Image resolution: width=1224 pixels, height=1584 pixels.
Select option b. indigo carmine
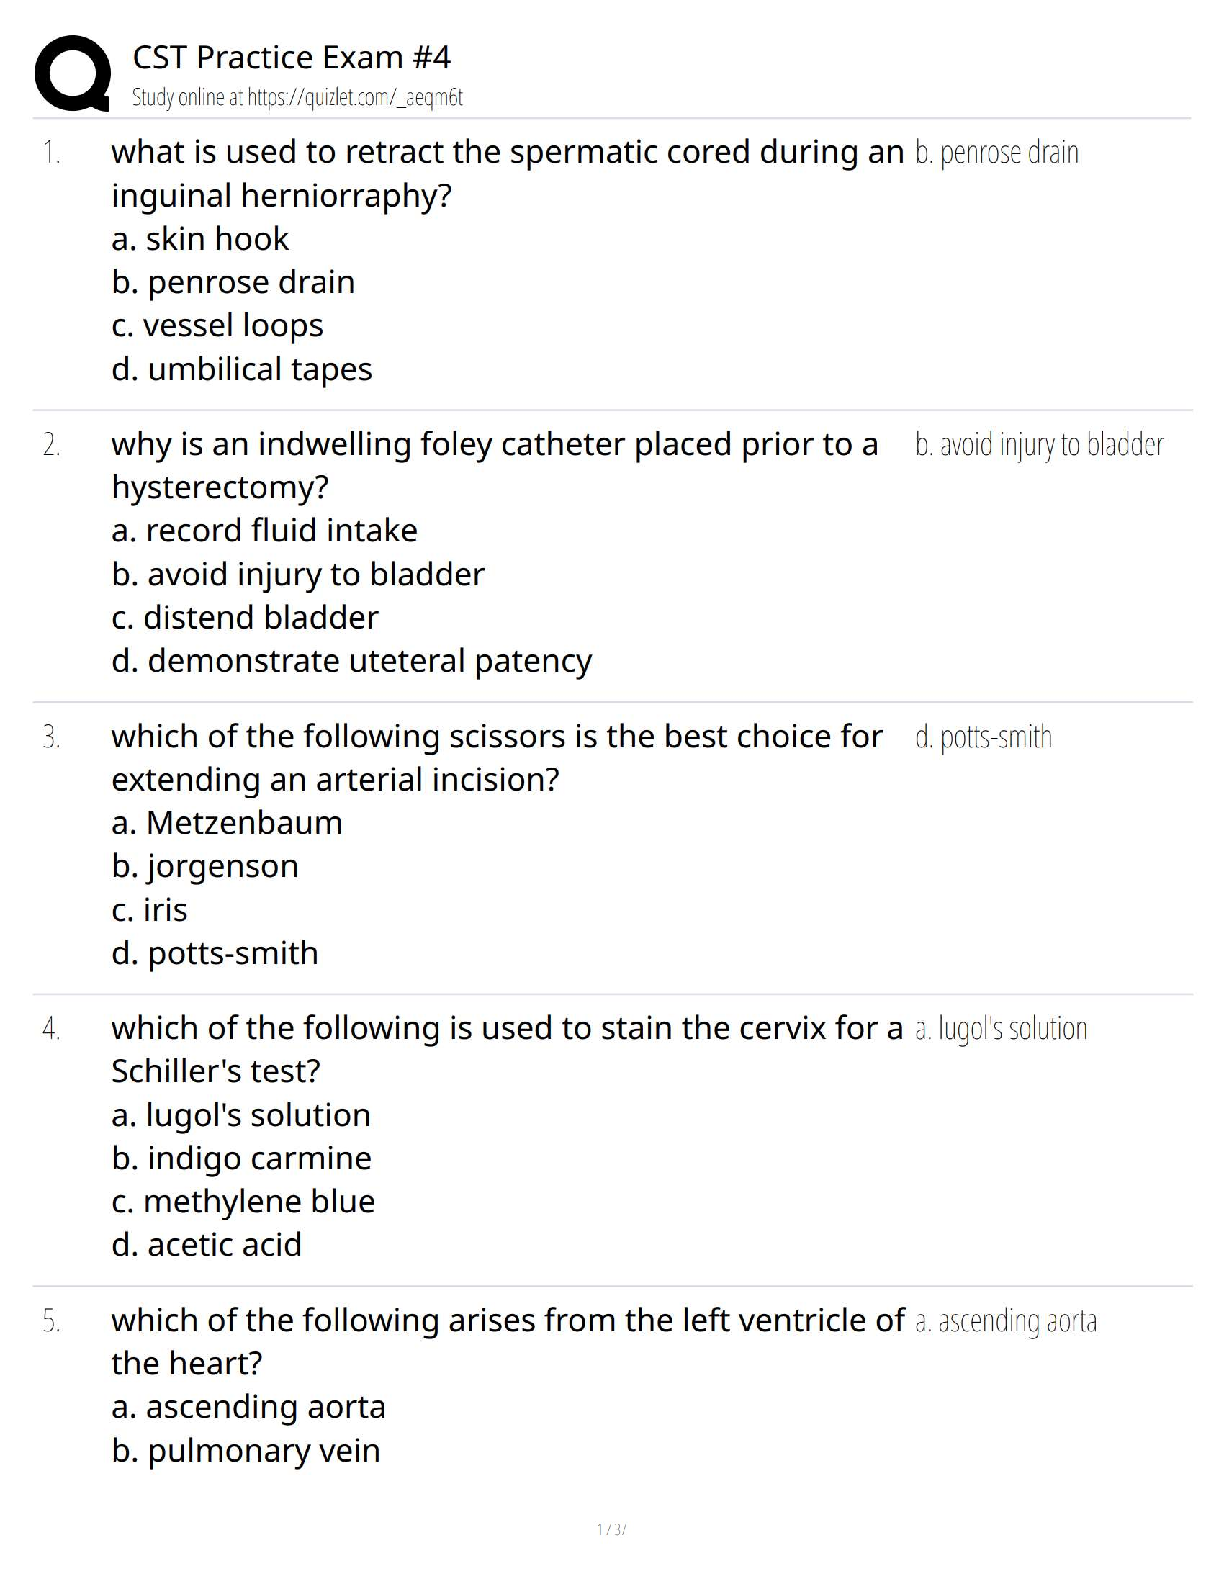click(241, 1158)
